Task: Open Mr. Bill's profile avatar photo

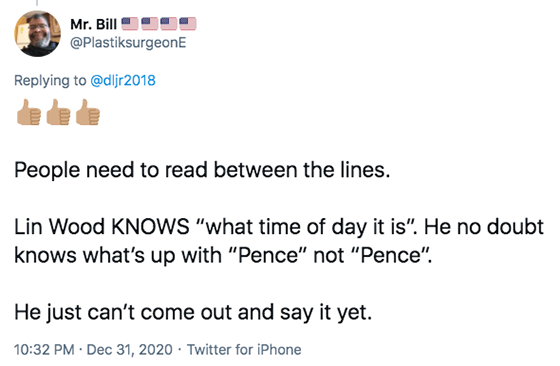Action: [x=38, y=33]
